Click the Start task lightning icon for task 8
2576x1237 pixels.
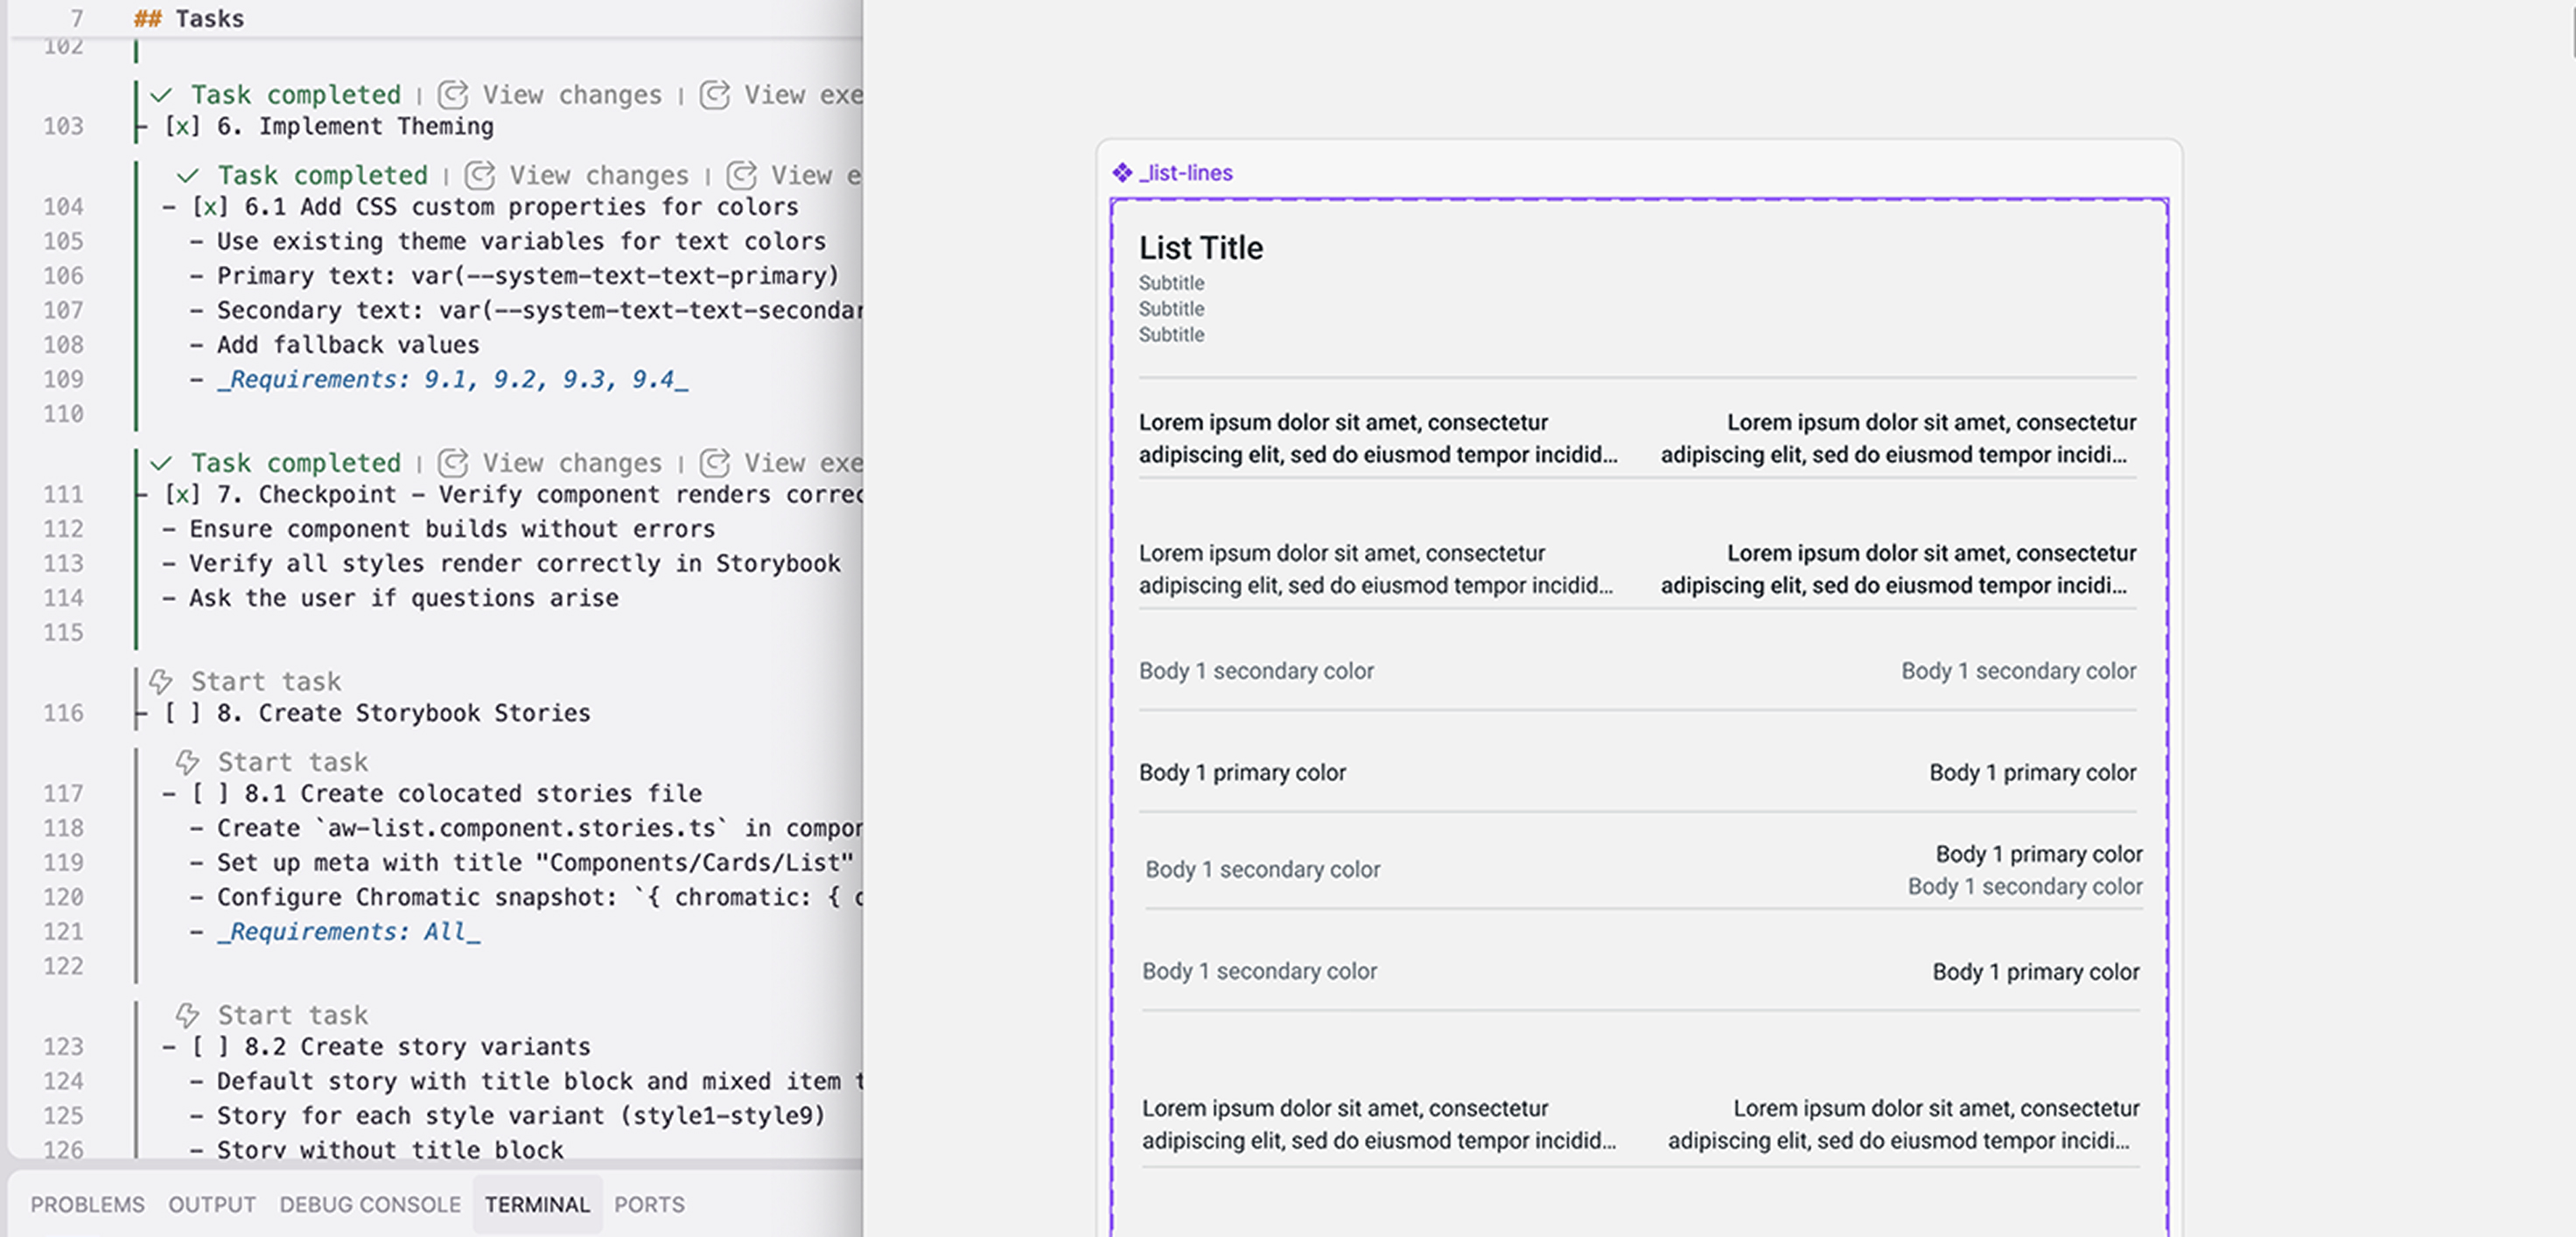tap(161, 682)
